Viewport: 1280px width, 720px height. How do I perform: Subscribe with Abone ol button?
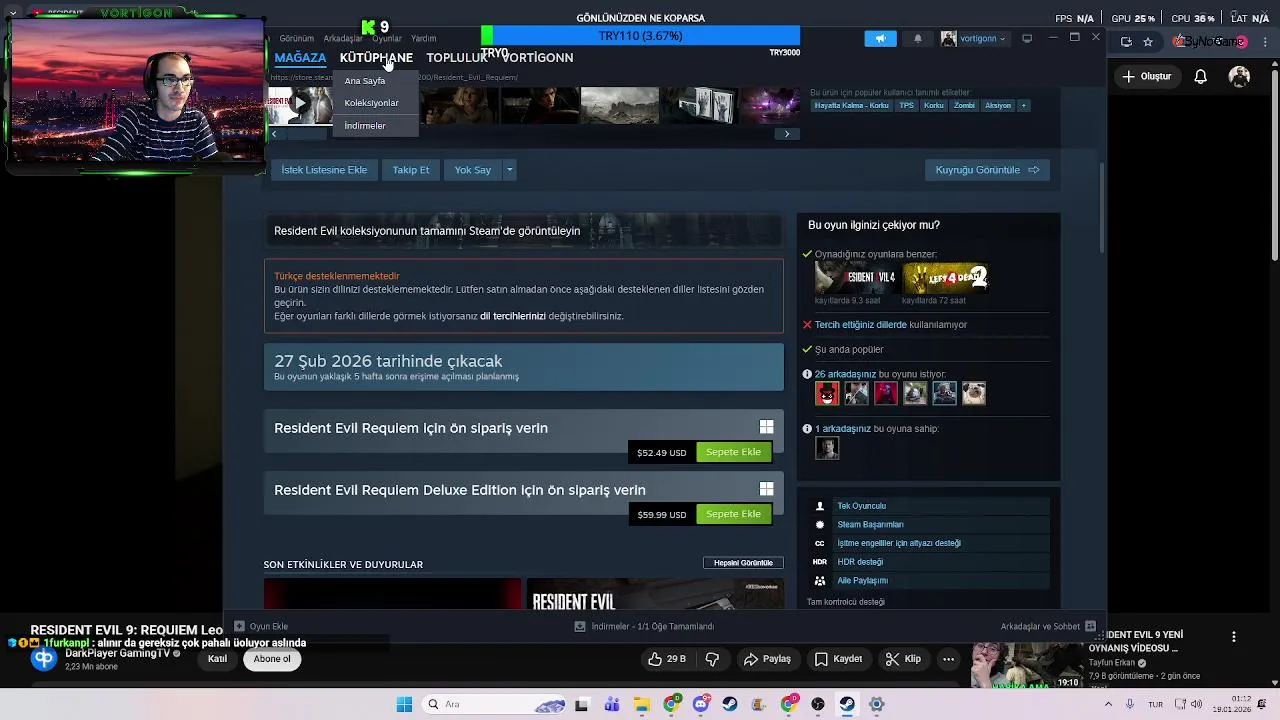(272, 659)
